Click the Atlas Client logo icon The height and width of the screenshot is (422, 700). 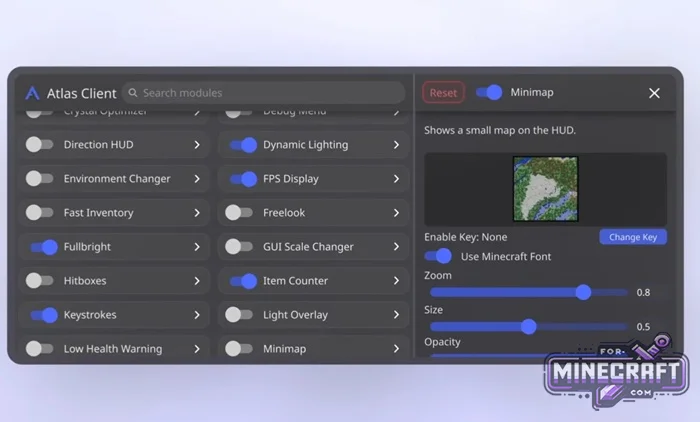(x=33, y=93)
